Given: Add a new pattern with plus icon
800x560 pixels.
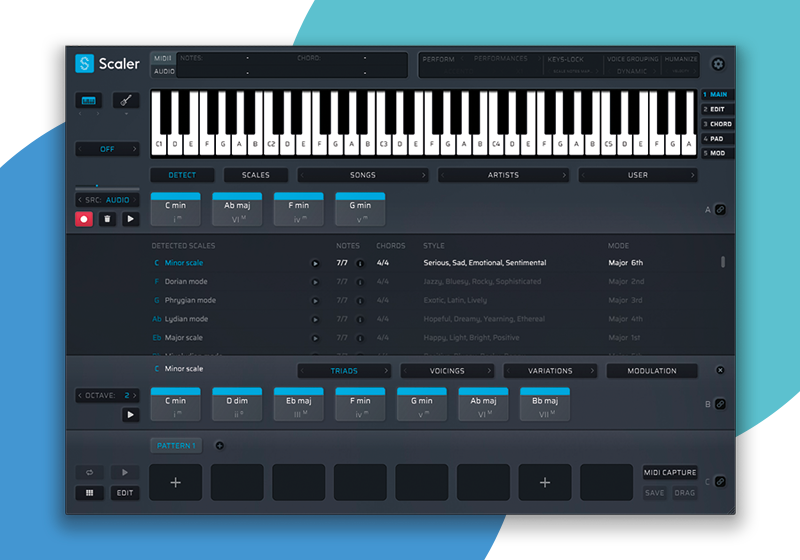Looking at the screenshot, I should [x=219, y=446].
